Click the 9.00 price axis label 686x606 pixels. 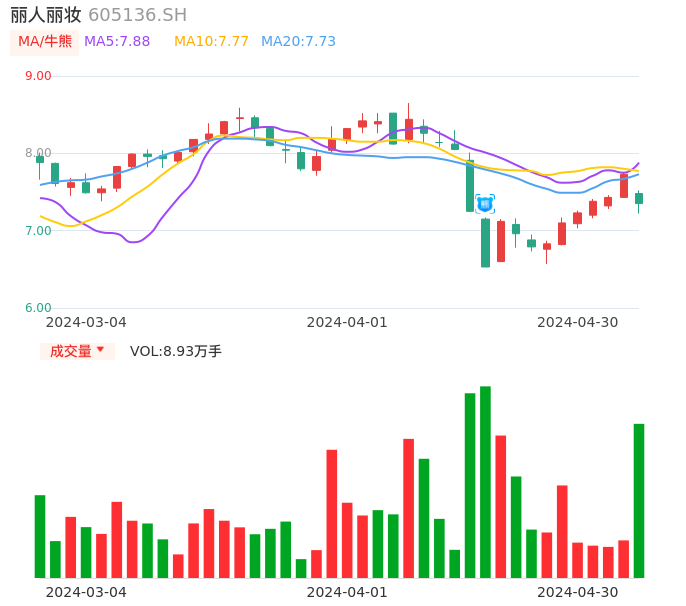pos(38,76)
